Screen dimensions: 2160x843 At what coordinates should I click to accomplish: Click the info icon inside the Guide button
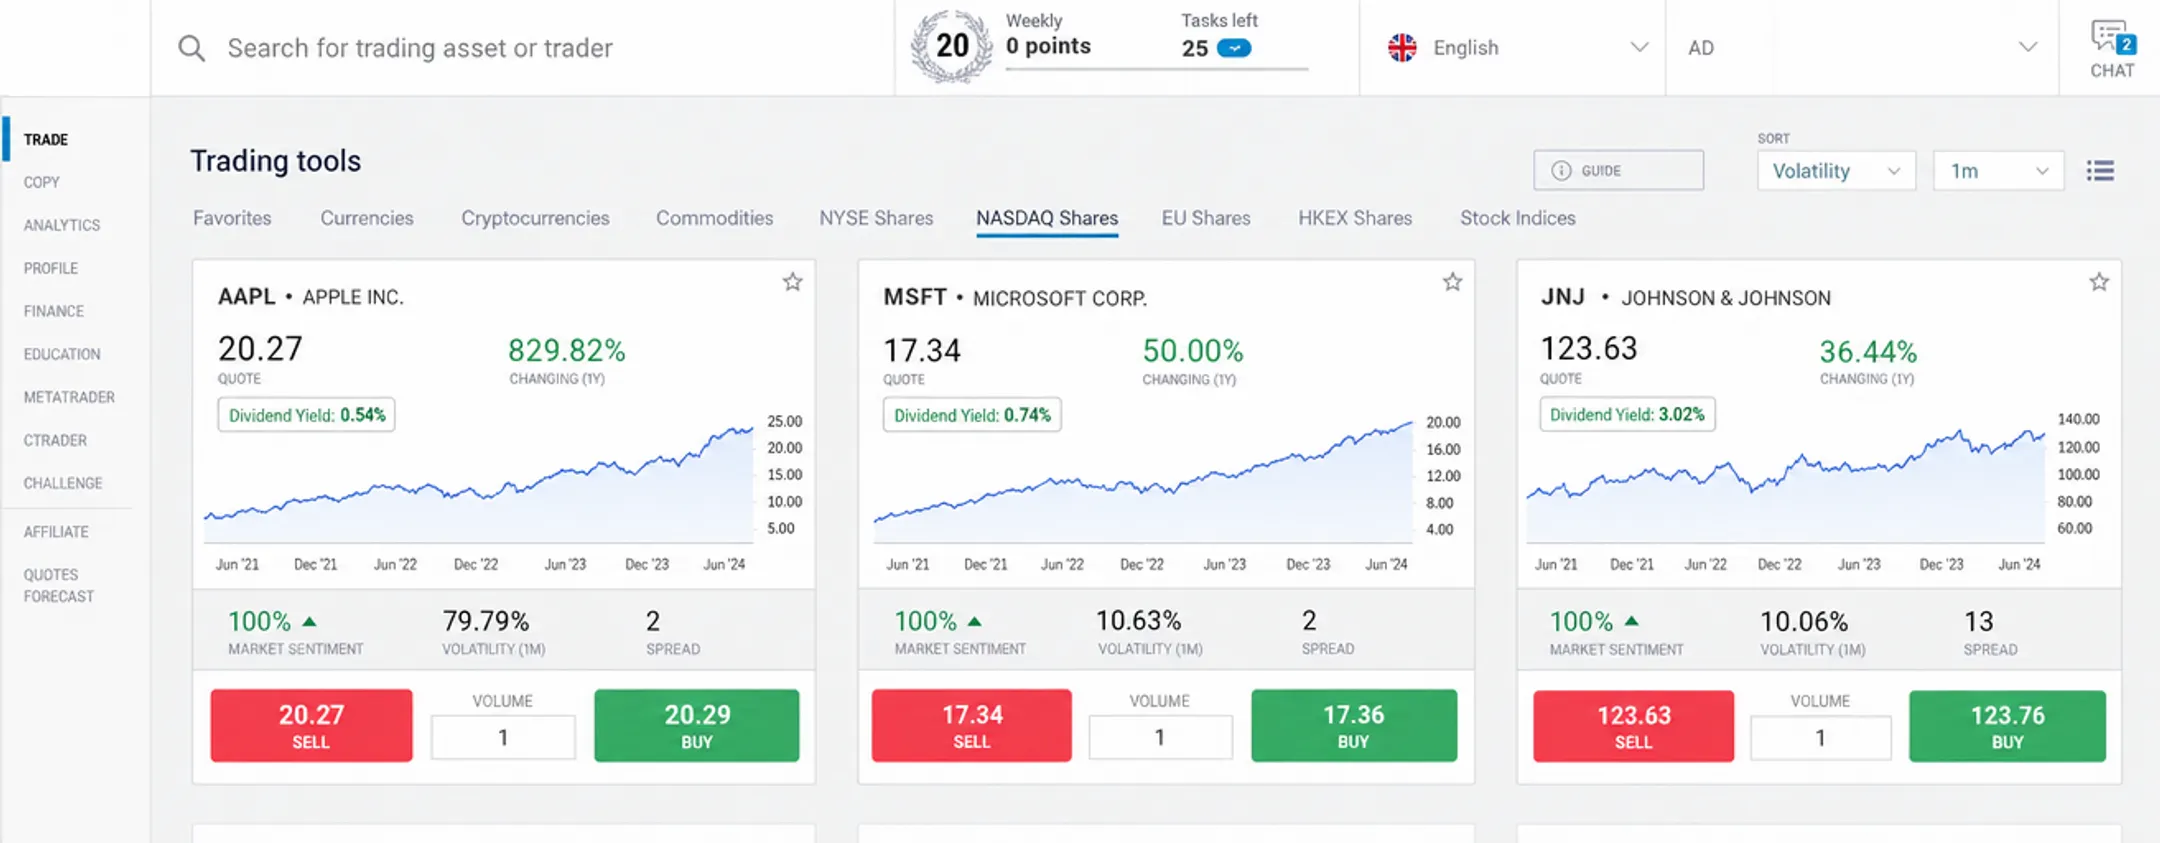(1561, 171)
